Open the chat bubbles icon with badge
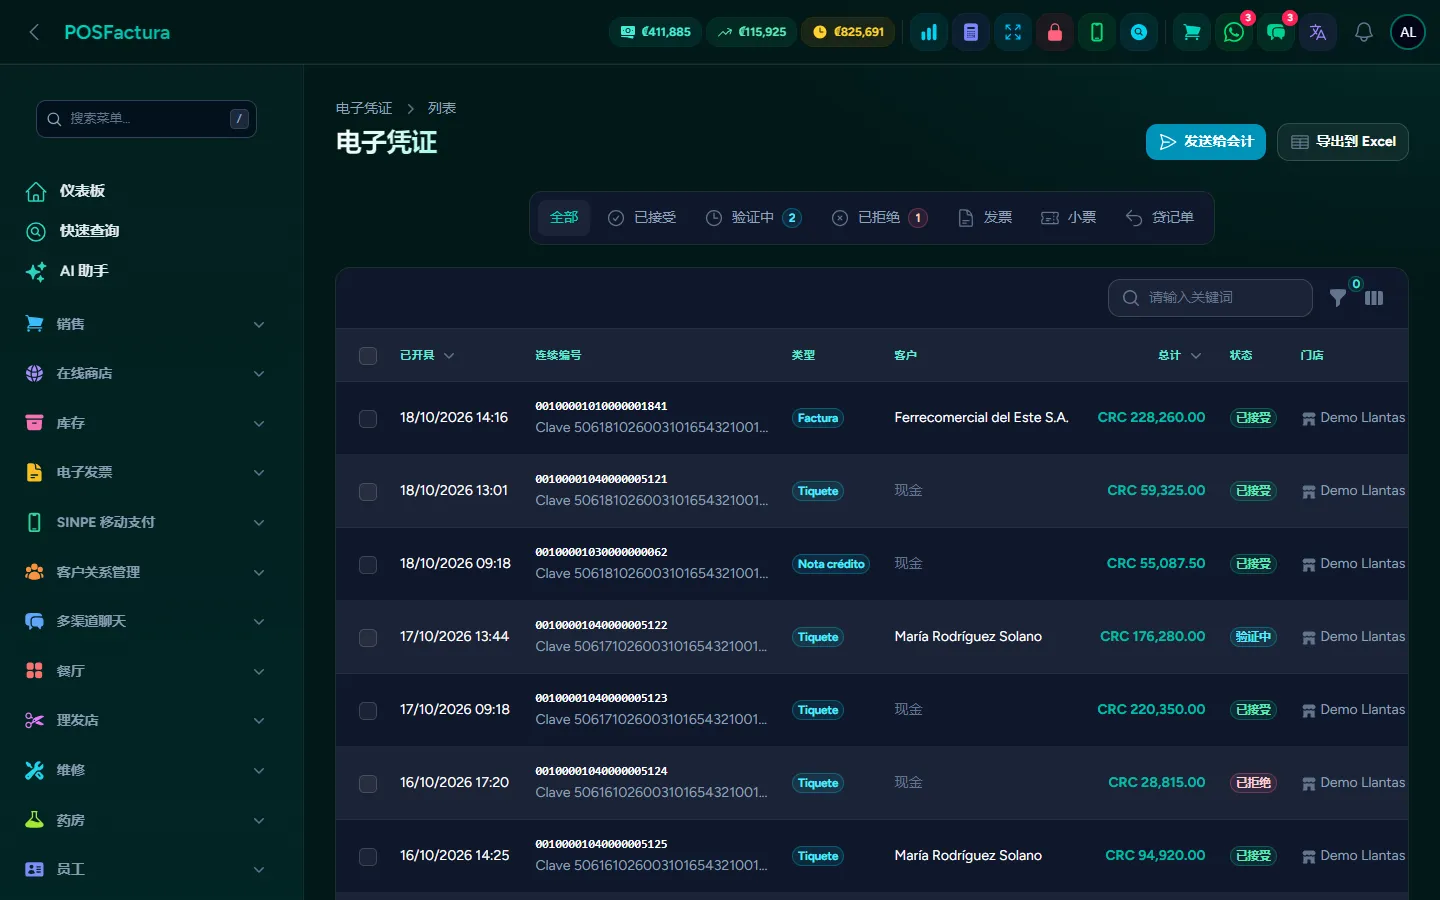This screenshot has height=900, width=1440. click(x=1276, y=32)
